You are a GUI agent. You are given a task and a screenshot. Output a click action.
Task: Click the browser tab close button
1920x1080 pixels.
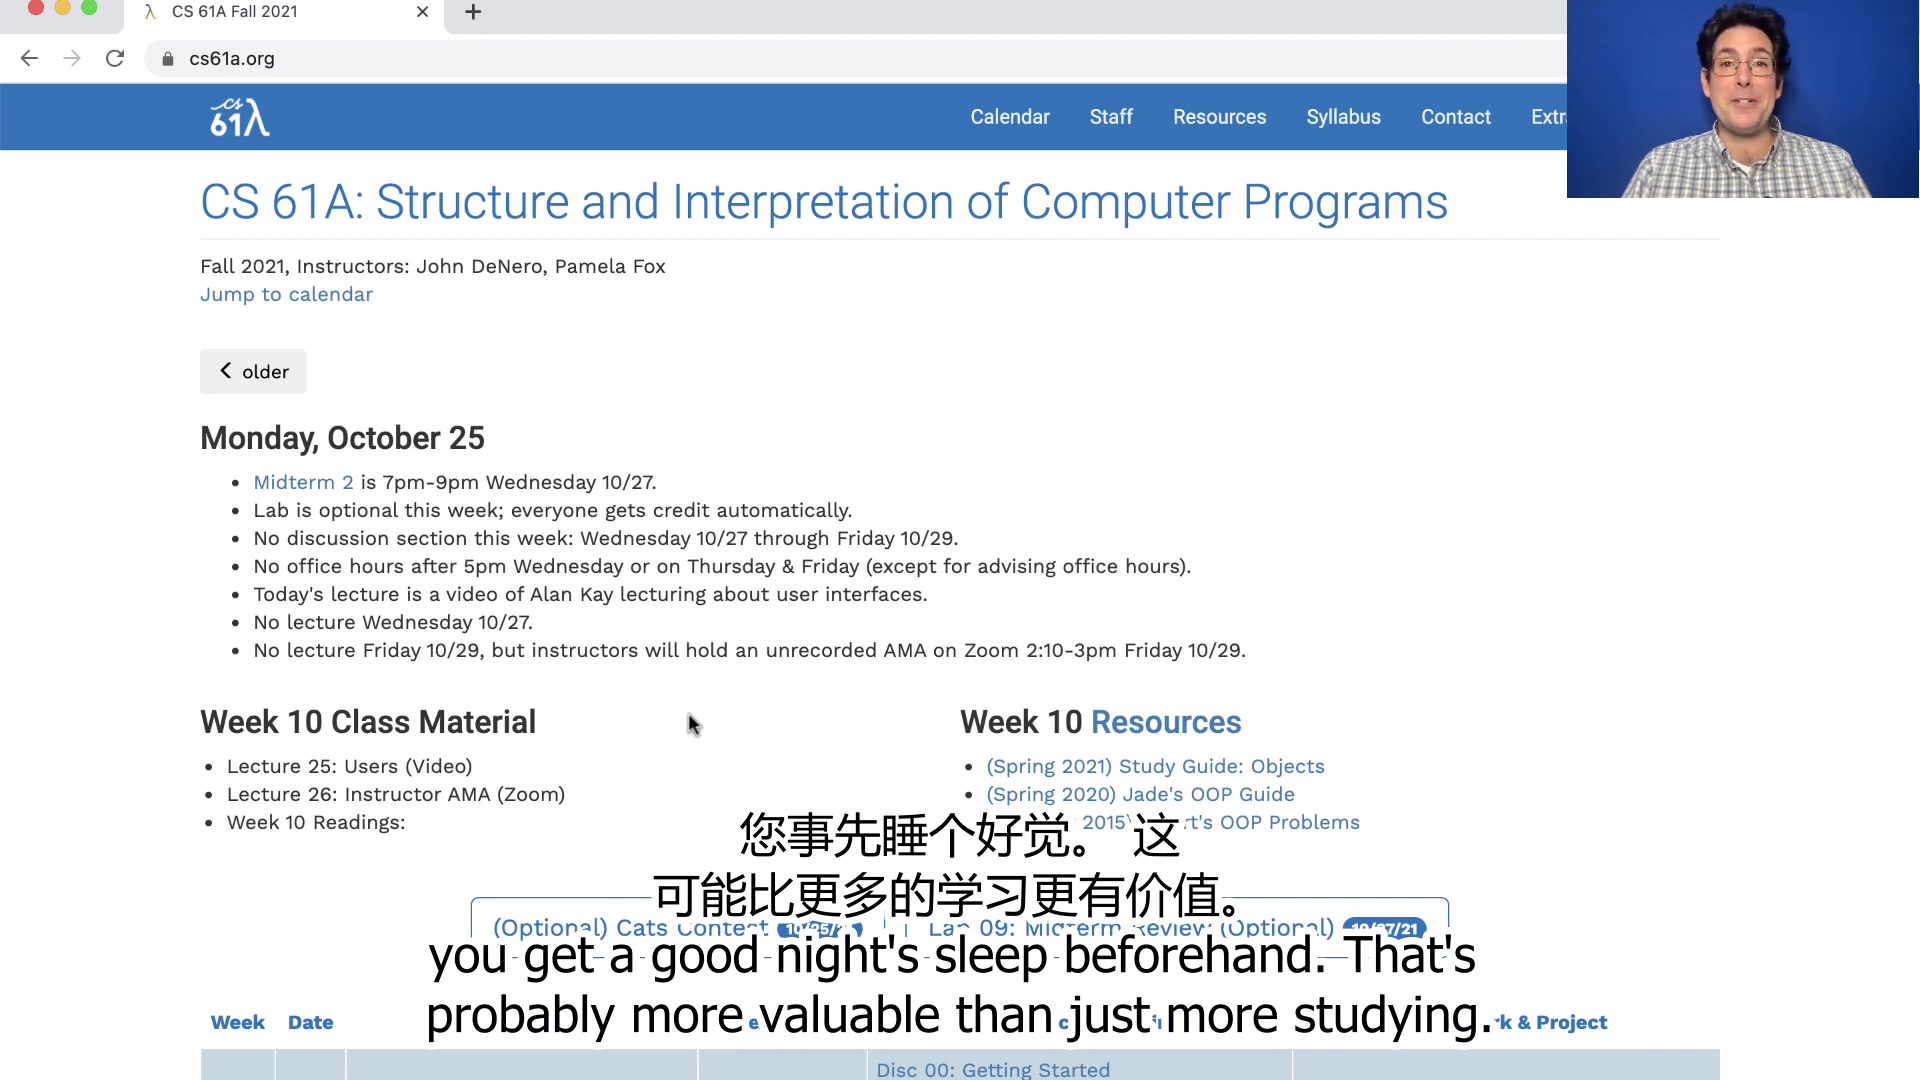pos(422,13)
